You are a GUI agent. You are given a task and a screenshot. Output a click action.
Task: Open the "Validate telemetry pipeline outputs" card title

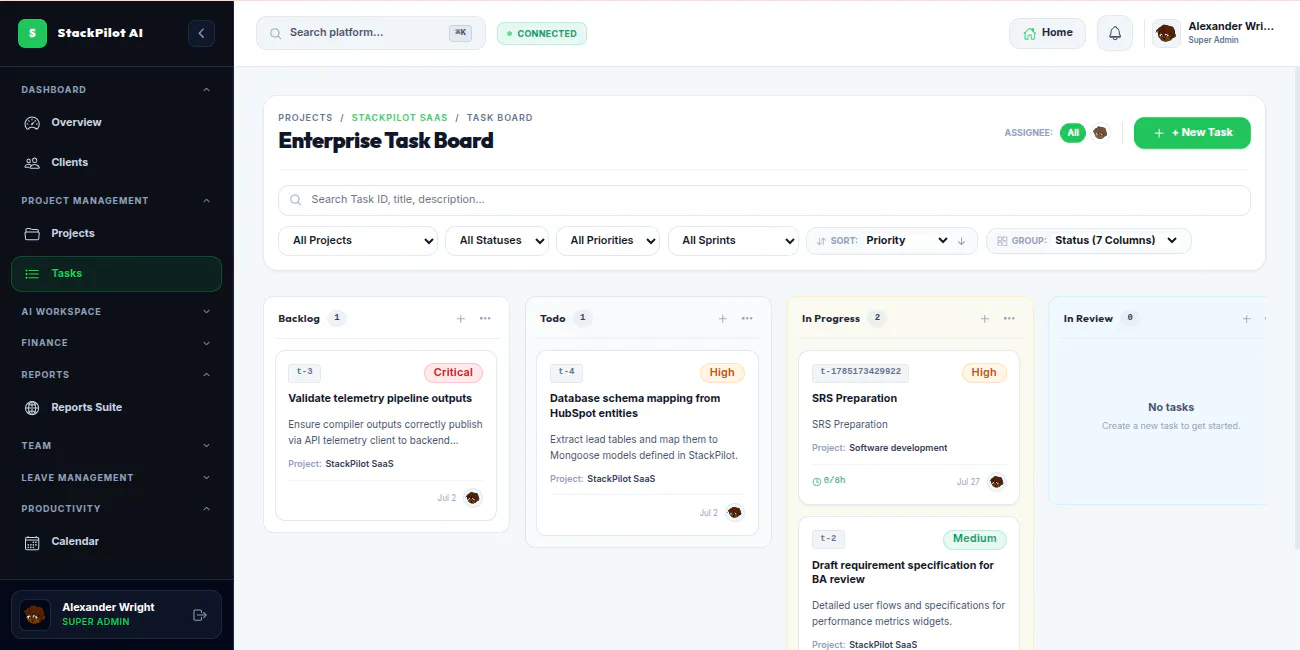[380, 399]
